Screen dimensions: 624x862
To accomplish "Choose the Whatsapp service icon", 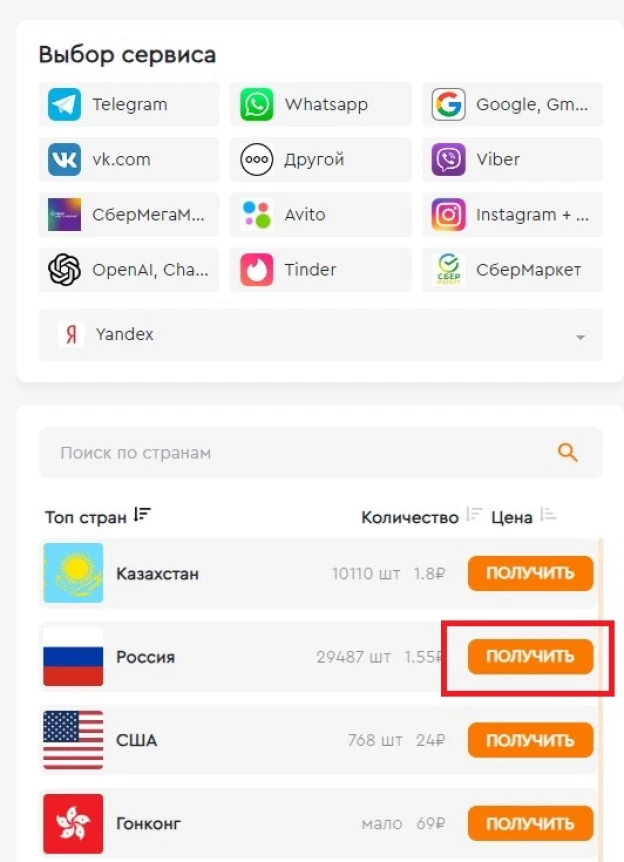I will click(256, 104).
